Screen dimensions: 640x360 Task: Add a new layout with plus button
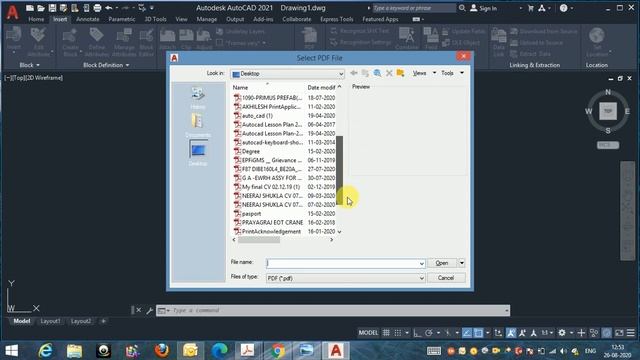pos(103,321)
